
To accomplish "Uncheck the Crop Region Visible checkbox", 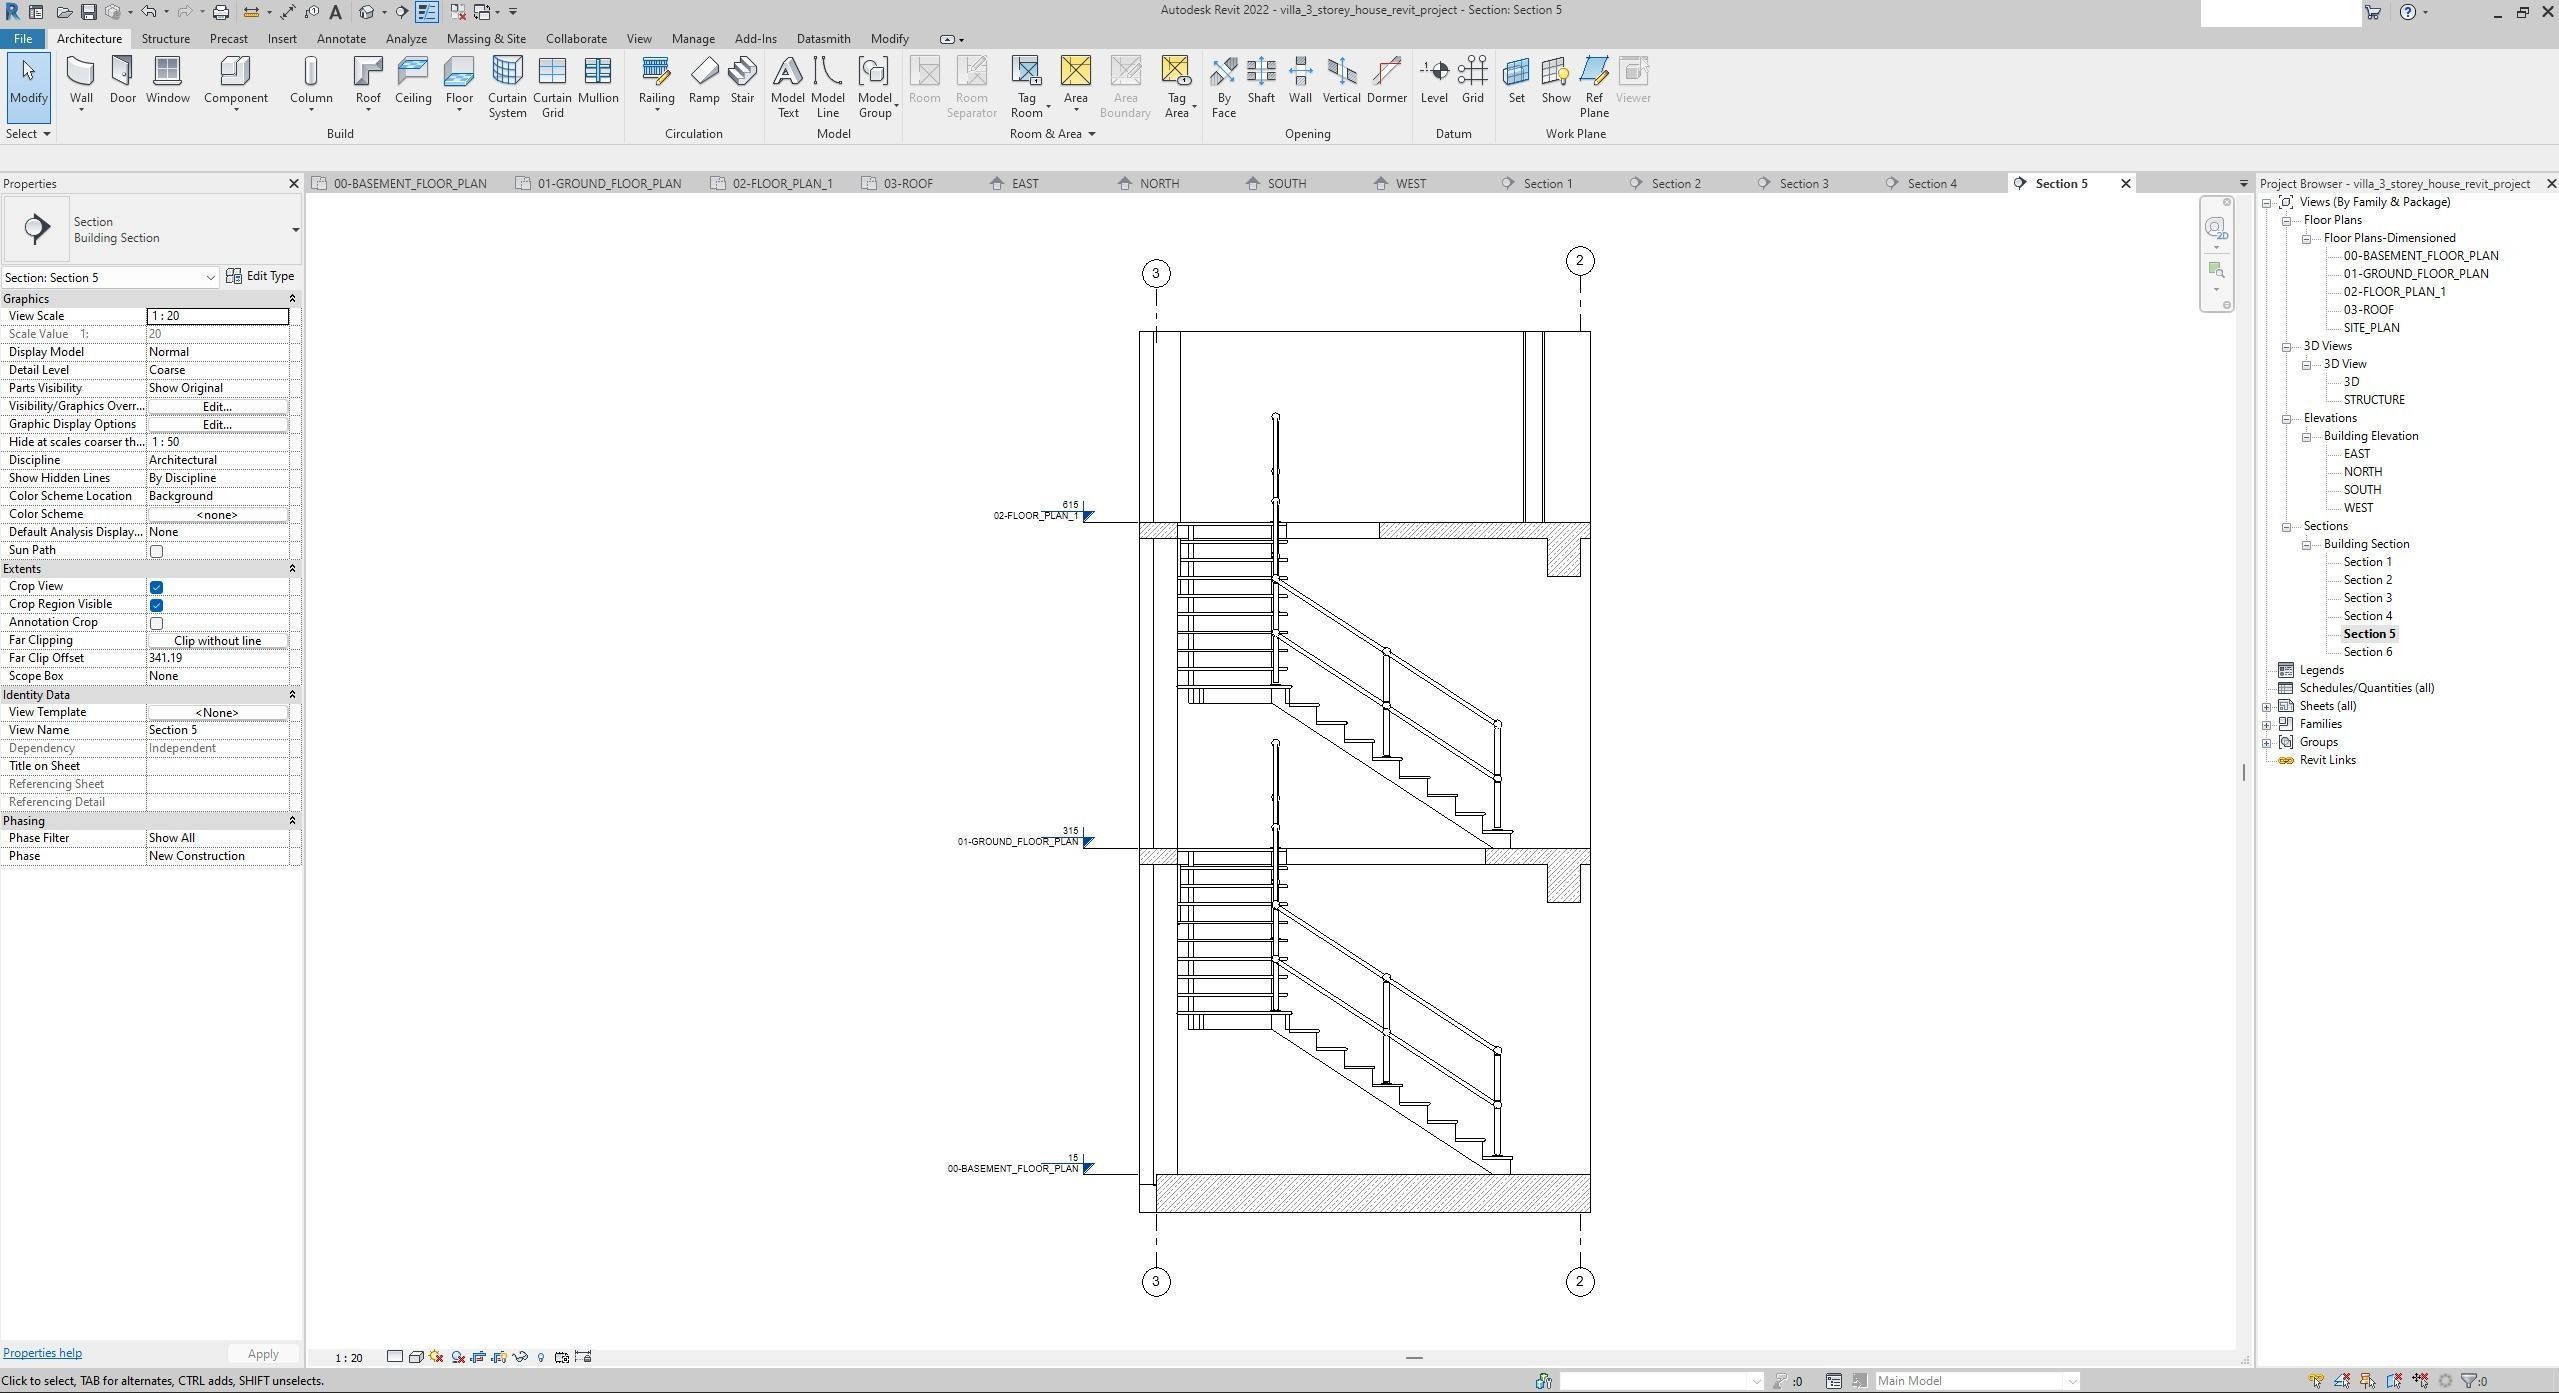I will [x=156, y=605].
